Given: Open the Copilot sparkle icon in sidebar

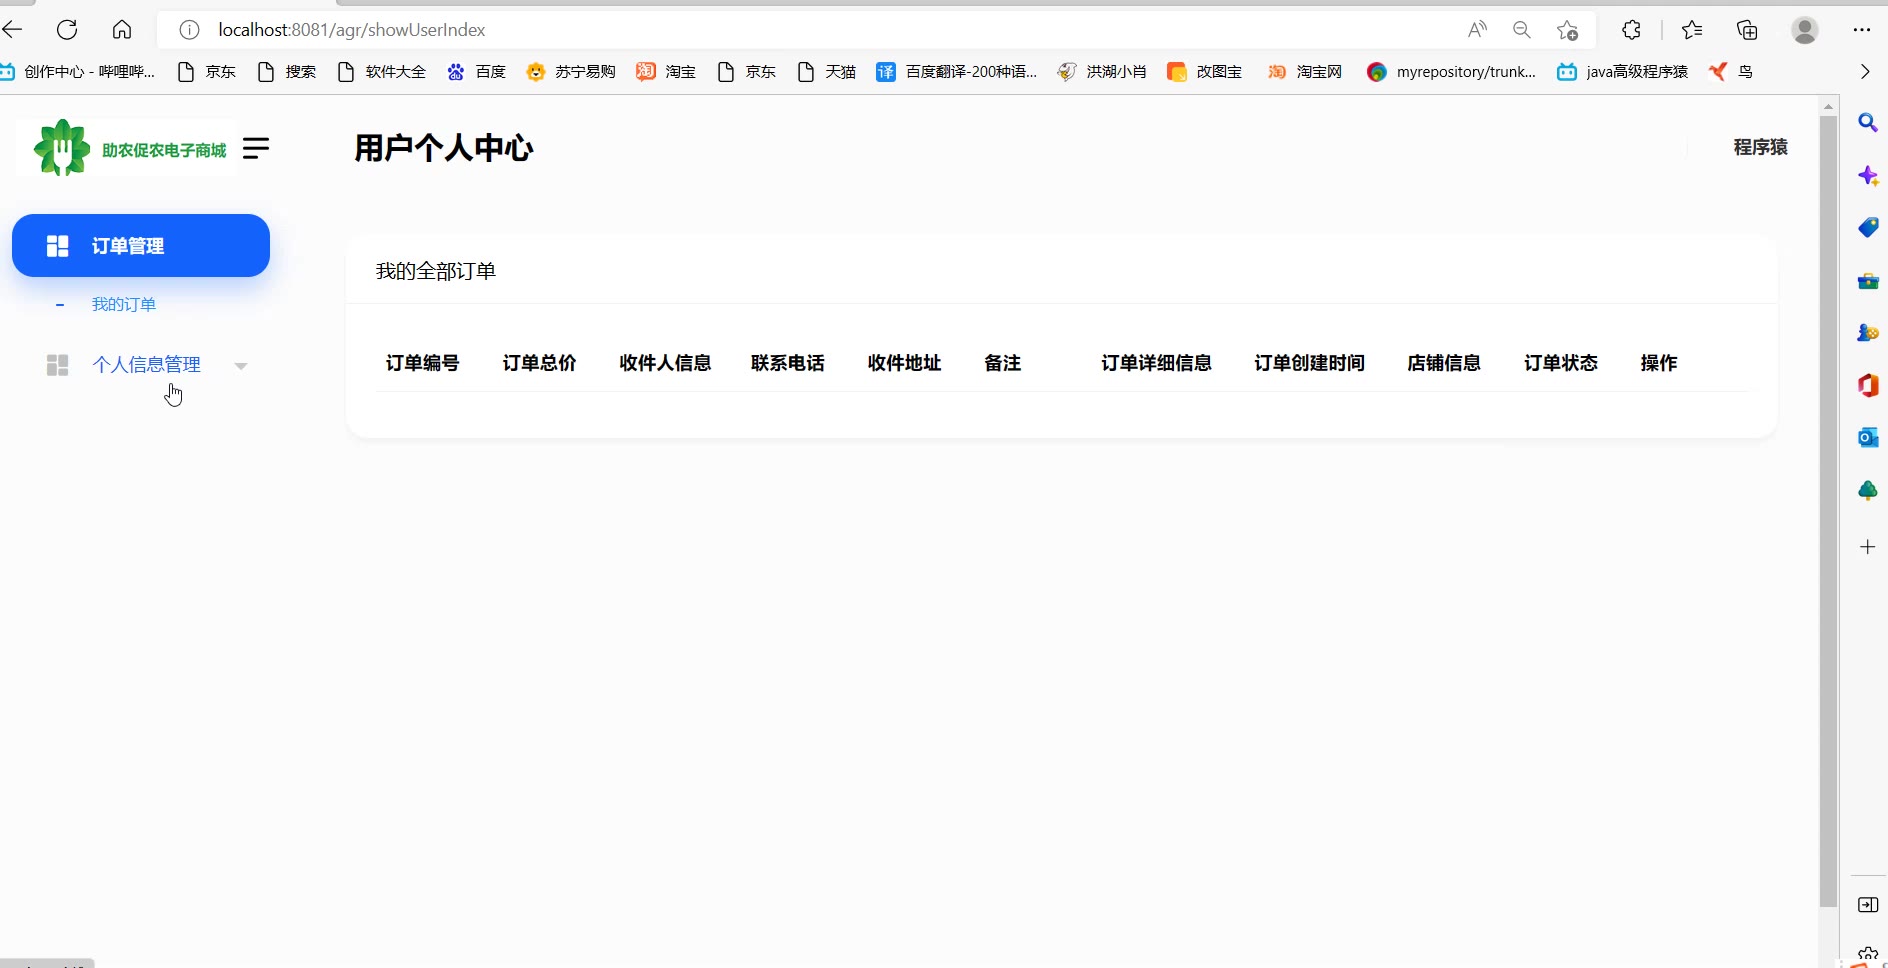Looking at the screenshot, I should 1867,176.
